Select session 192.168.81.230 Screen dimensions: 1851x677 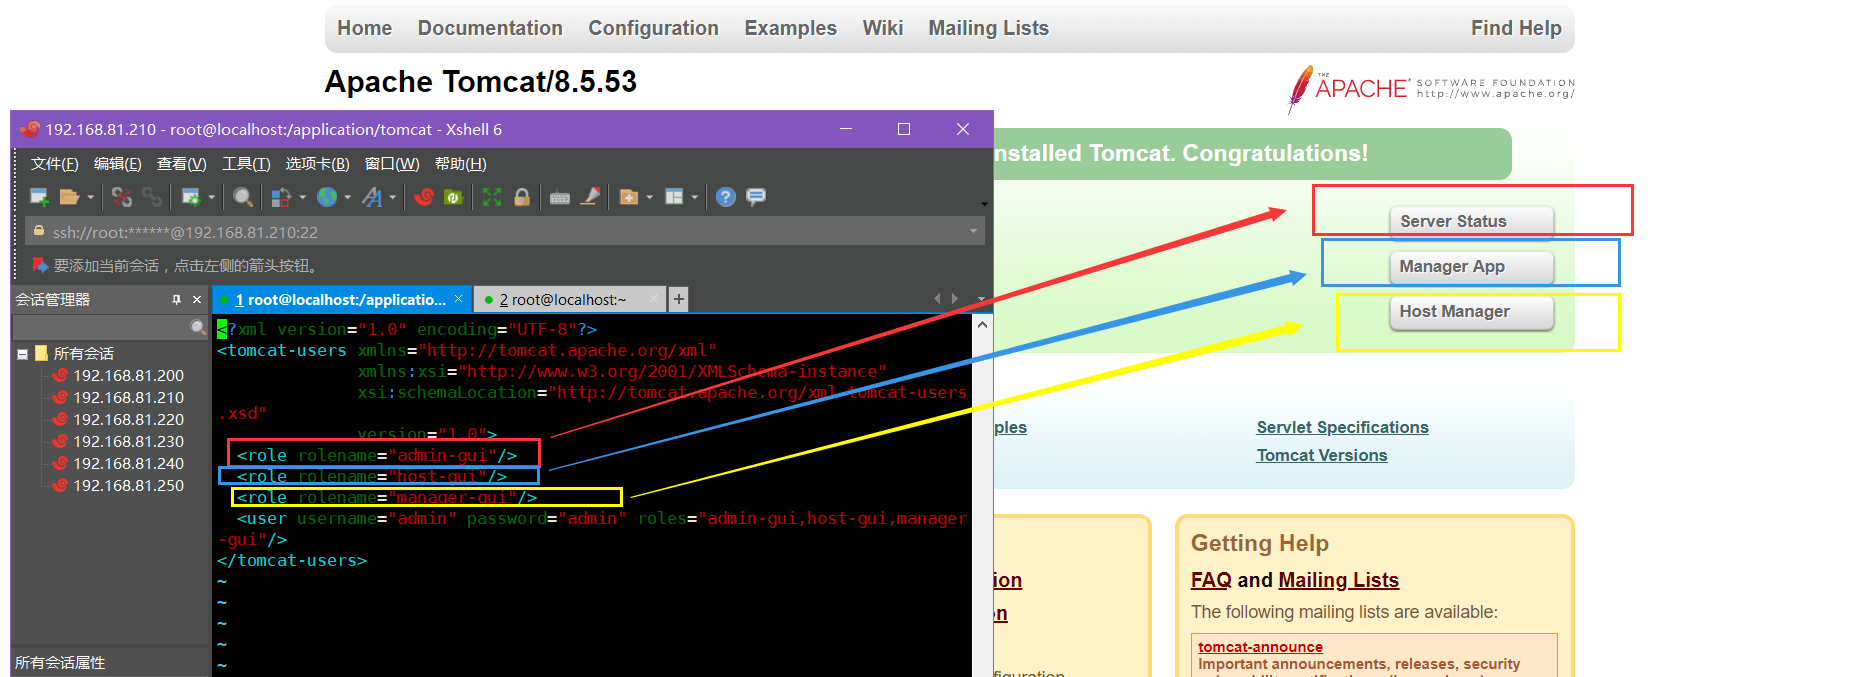click(x=128, y=442)
